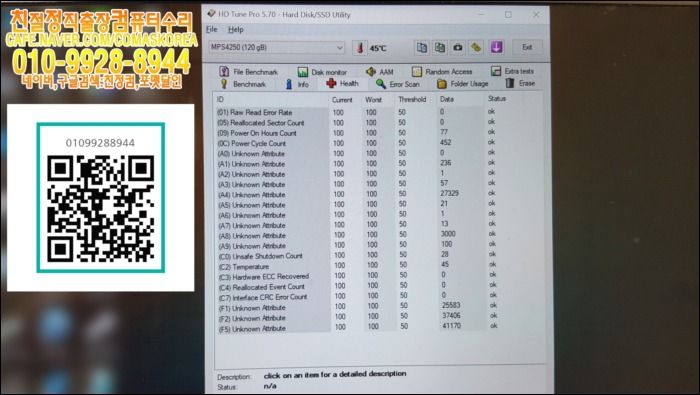Select the Reallocated Event Count row
700x395 pixels.
click(357, 286)
